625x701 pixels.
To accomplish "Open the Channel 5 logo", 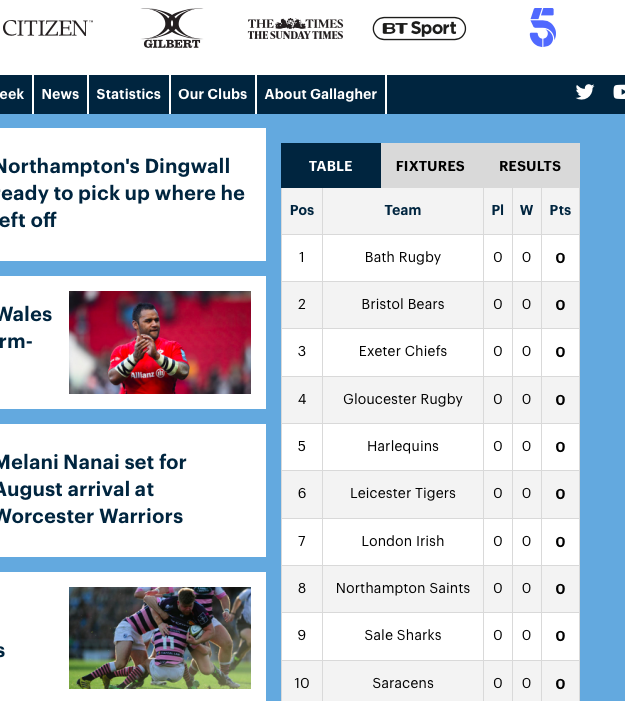I will (542, 27).
